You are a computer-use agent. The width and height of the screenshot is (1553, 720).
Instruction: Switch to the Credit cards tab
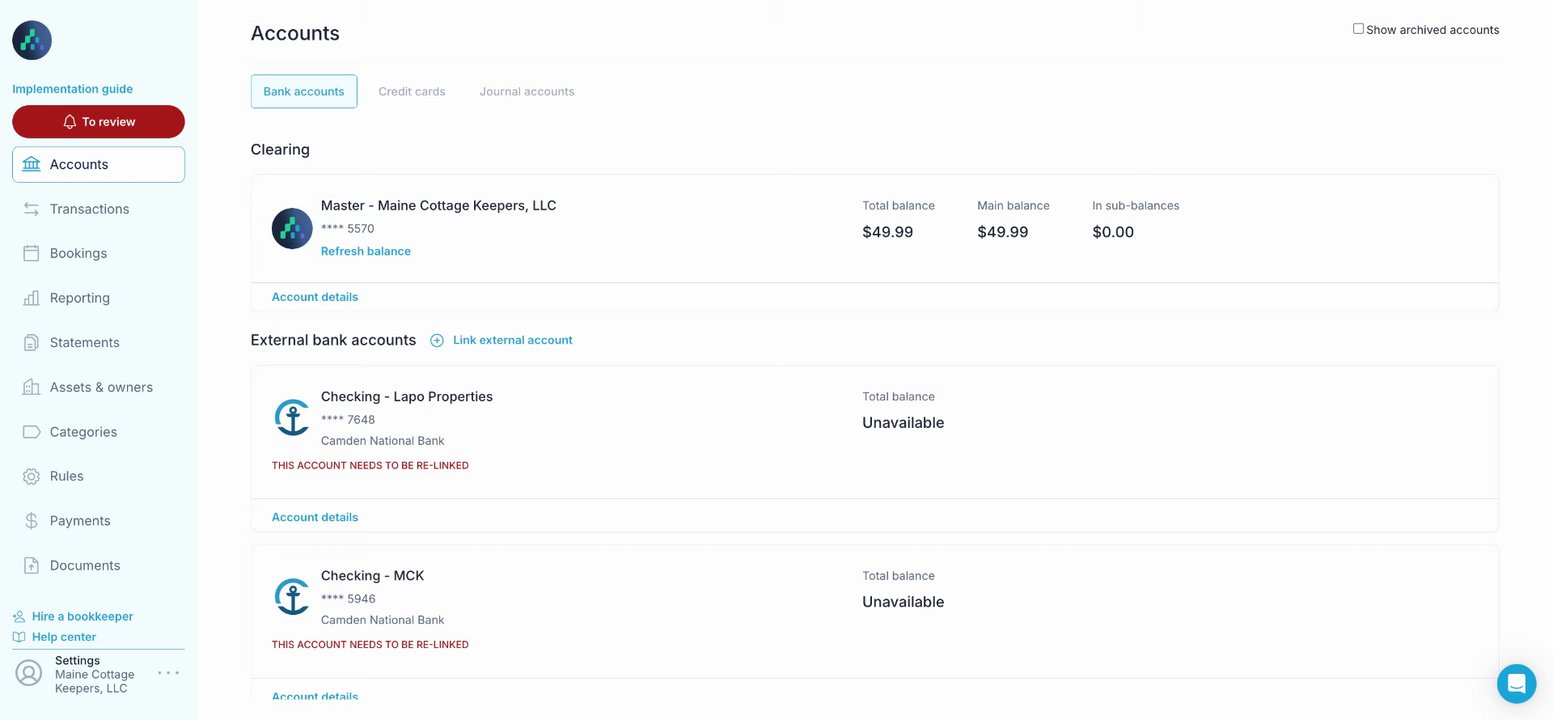pyautogui.click(x=412, y=91)
